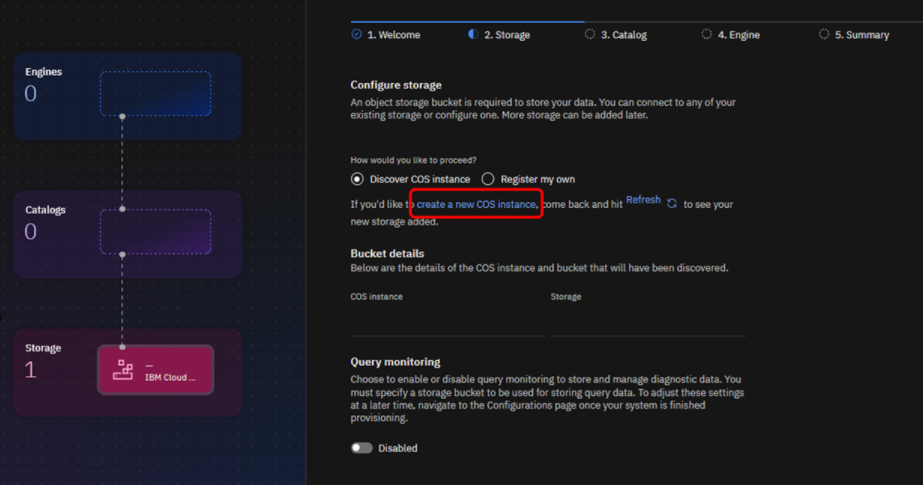This screenshot has width=923, height=485.
Task: Click the half-filled circle icon for Storage step
Action: [x=473, y=34]
